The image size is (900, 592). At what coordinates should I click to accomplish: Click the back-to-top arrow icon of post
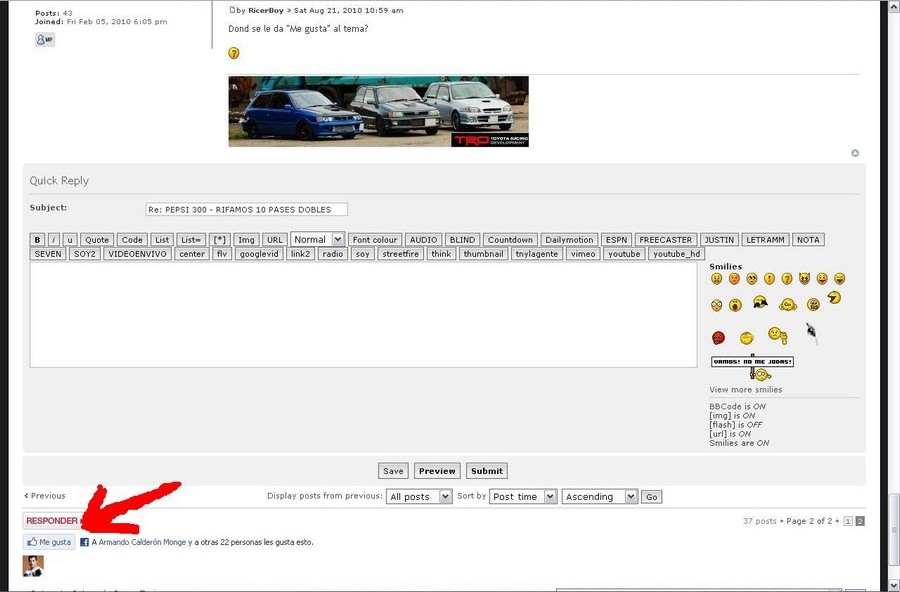click(x=855, y=153)
